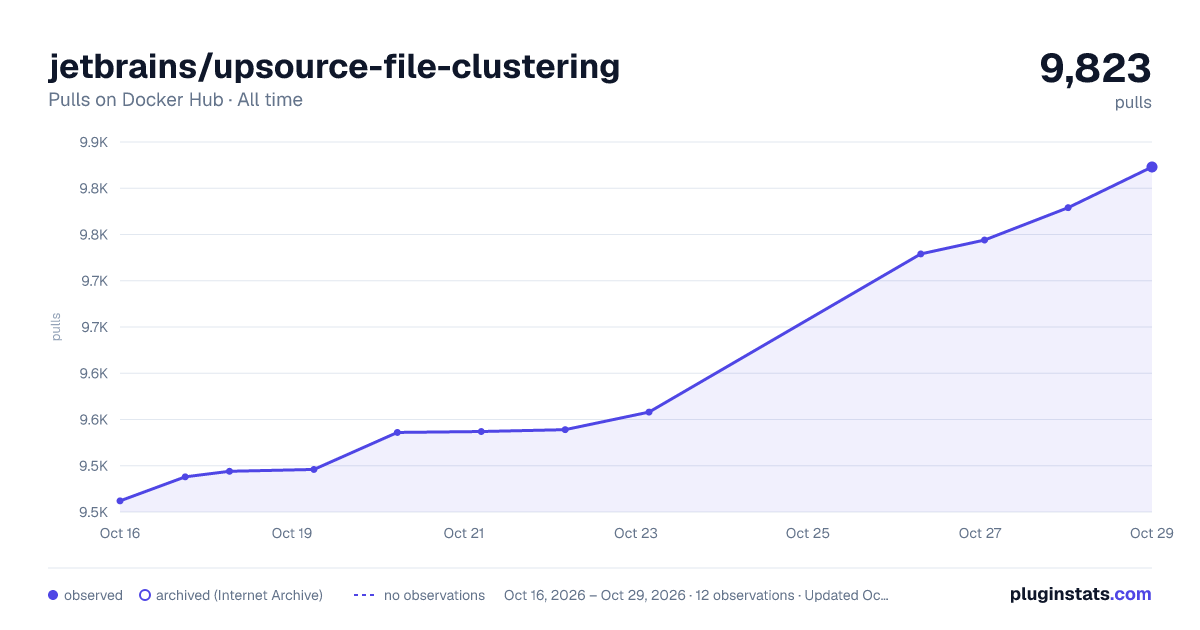Click the 'Oct 19' x-axis label
This screenshot has height=630, width=1200.
point(292,533)
